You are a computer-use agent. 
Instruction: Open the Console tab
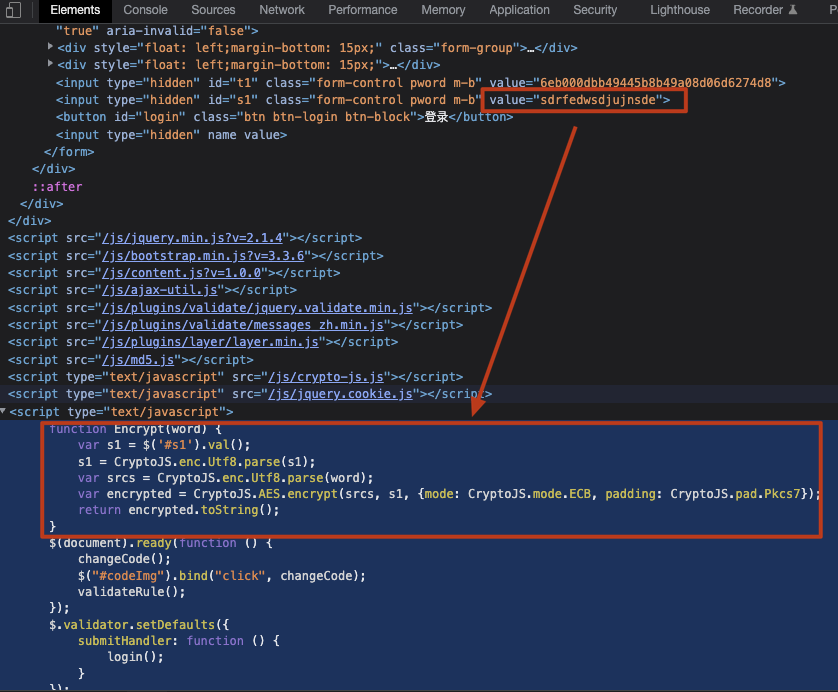(145, 10)
